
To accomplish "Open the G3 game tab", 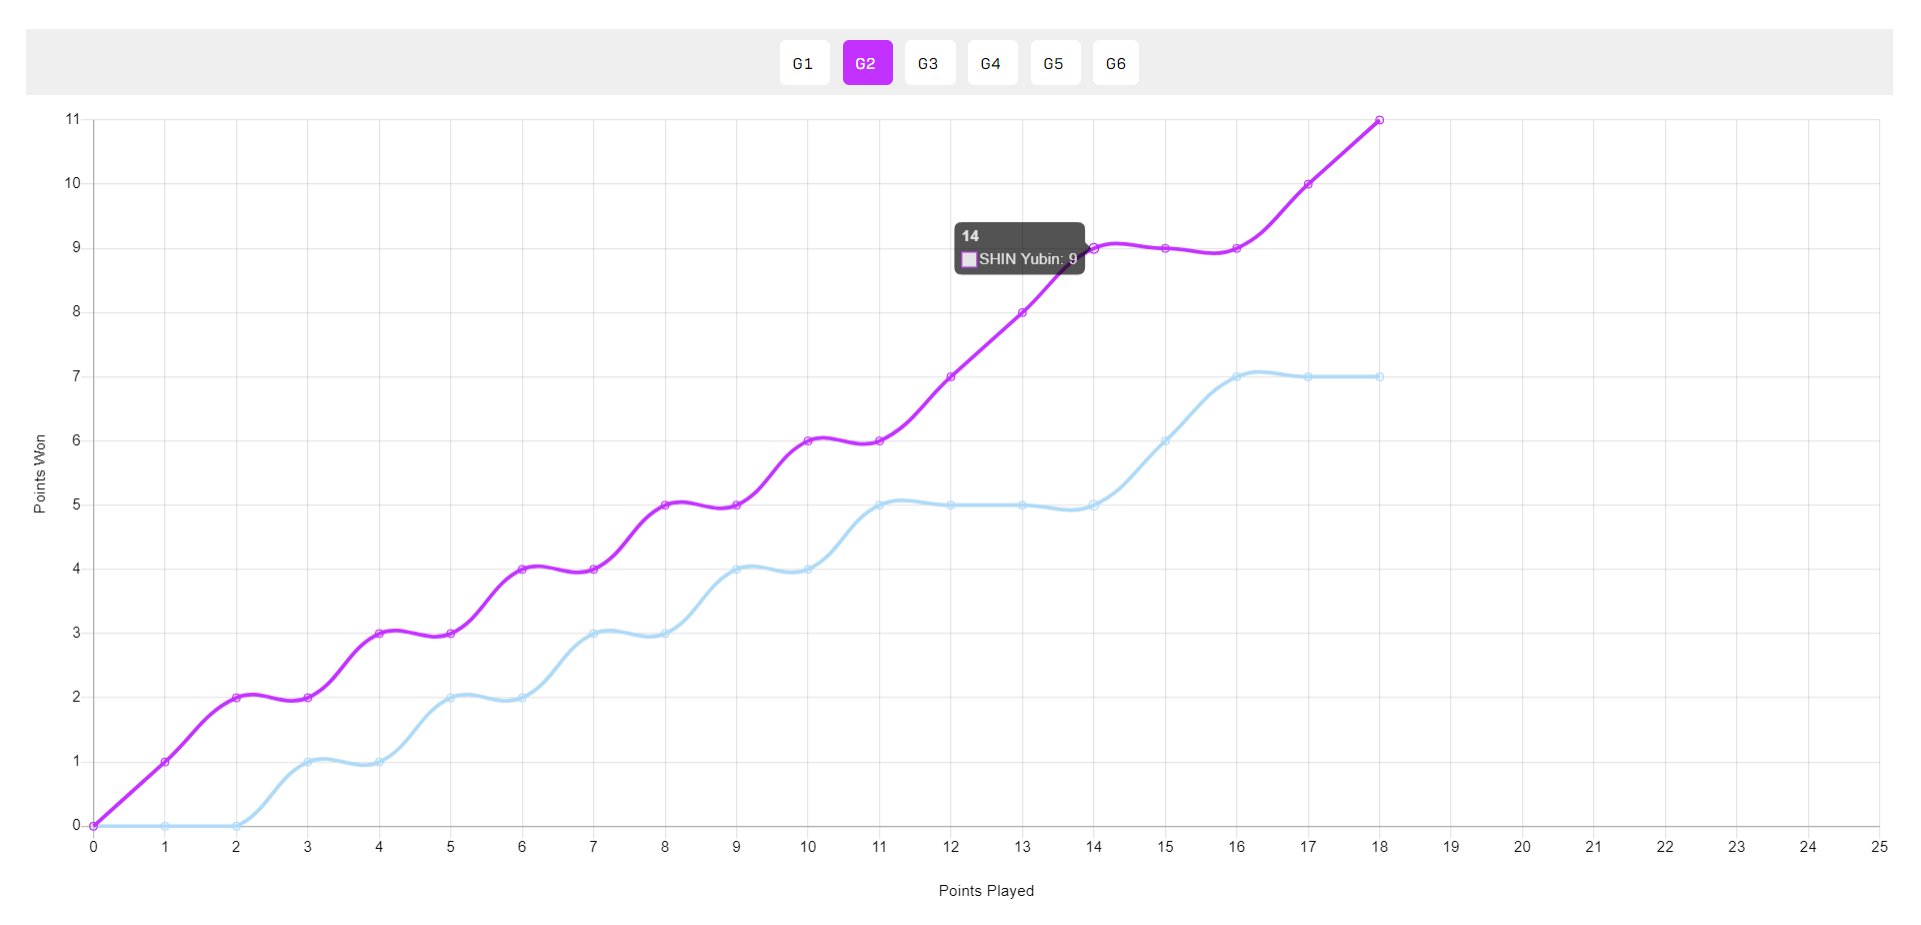I will coord(929,63).
